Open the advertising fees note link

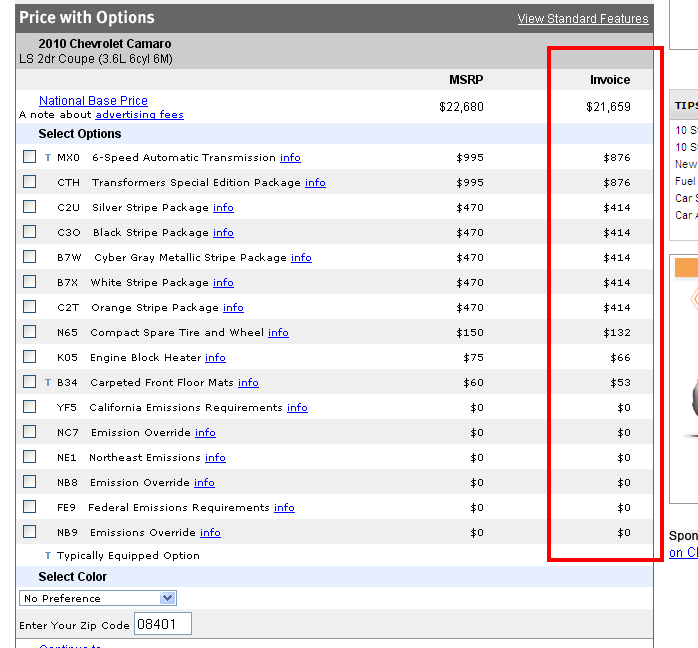[x=139, y=115]
